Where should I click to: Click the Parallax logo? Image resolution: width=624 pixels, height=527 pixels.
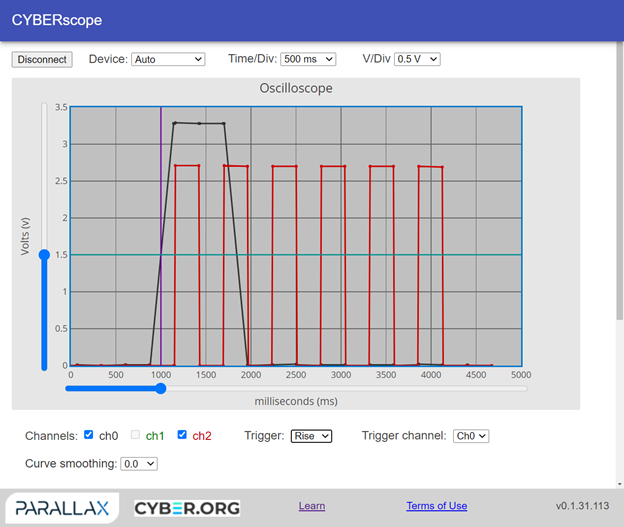pyautogui.click(x=62, y=508)
